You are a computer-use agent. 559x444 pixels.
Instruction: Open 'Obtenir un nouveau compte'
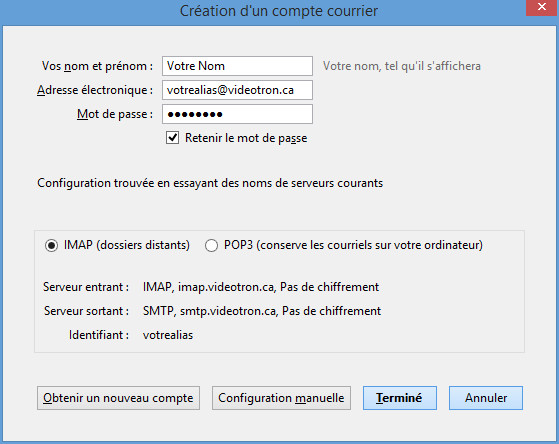click(118, 398)
